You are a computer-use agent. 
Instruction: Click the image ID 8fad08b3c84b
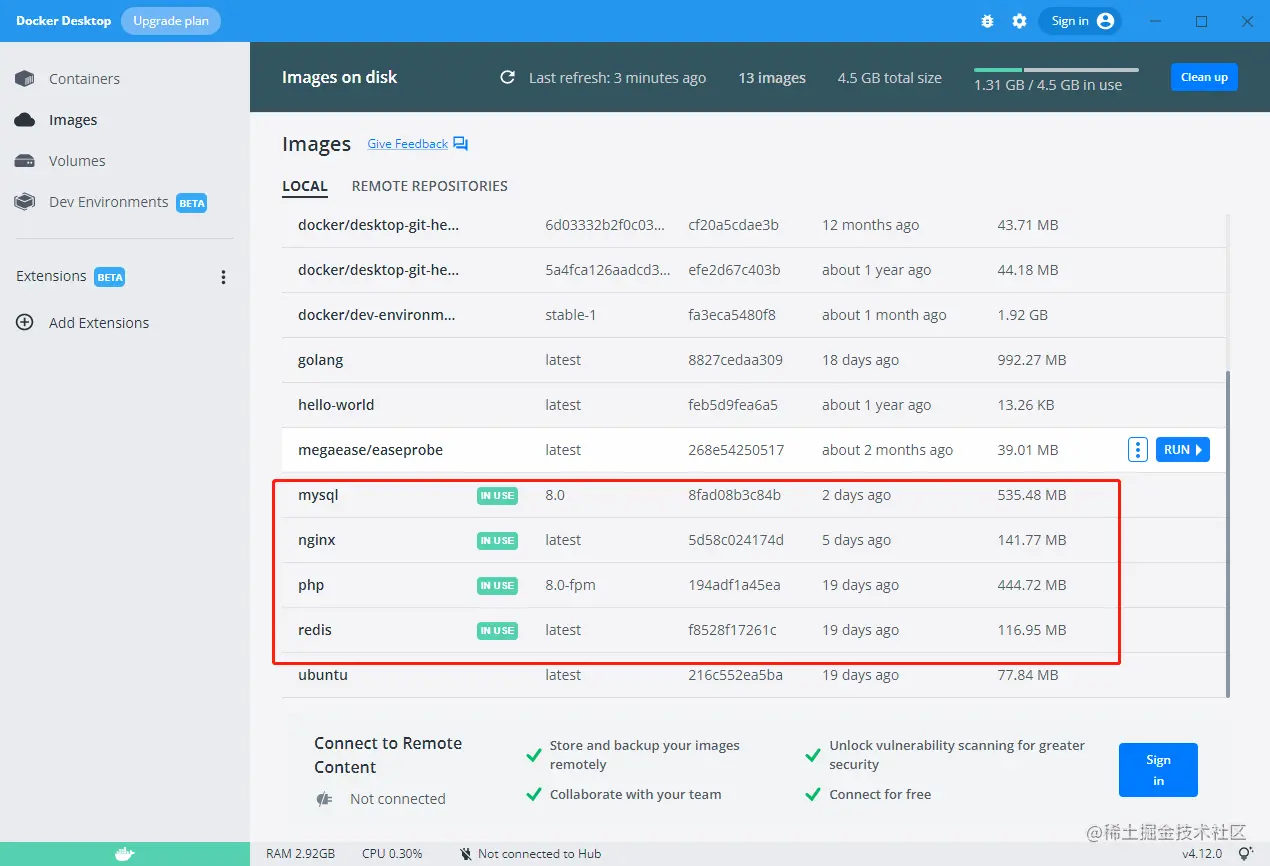(734, 495)
